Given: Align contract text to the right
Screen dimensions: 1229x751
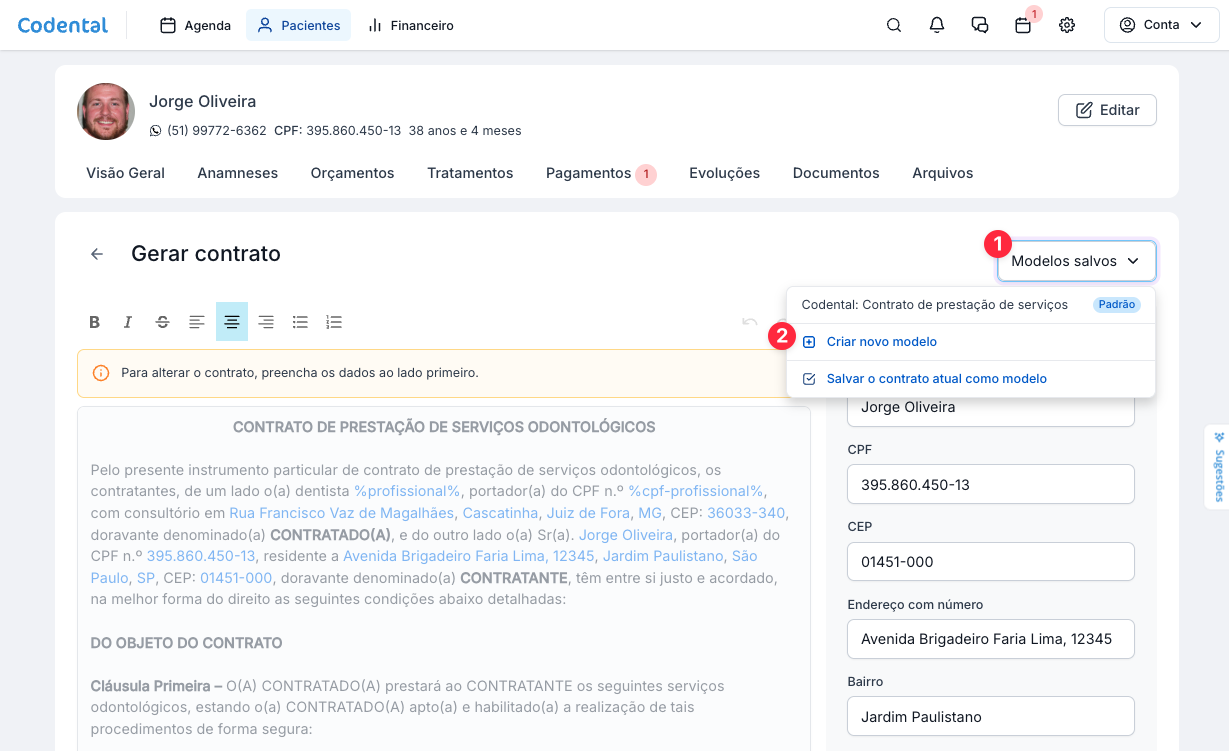Looking at the screenshot, I should 266,322.
